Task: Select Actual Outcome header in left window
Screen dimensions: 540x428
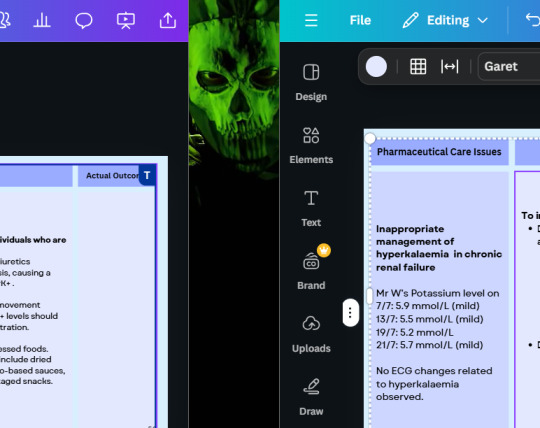Action: (112, 176)
